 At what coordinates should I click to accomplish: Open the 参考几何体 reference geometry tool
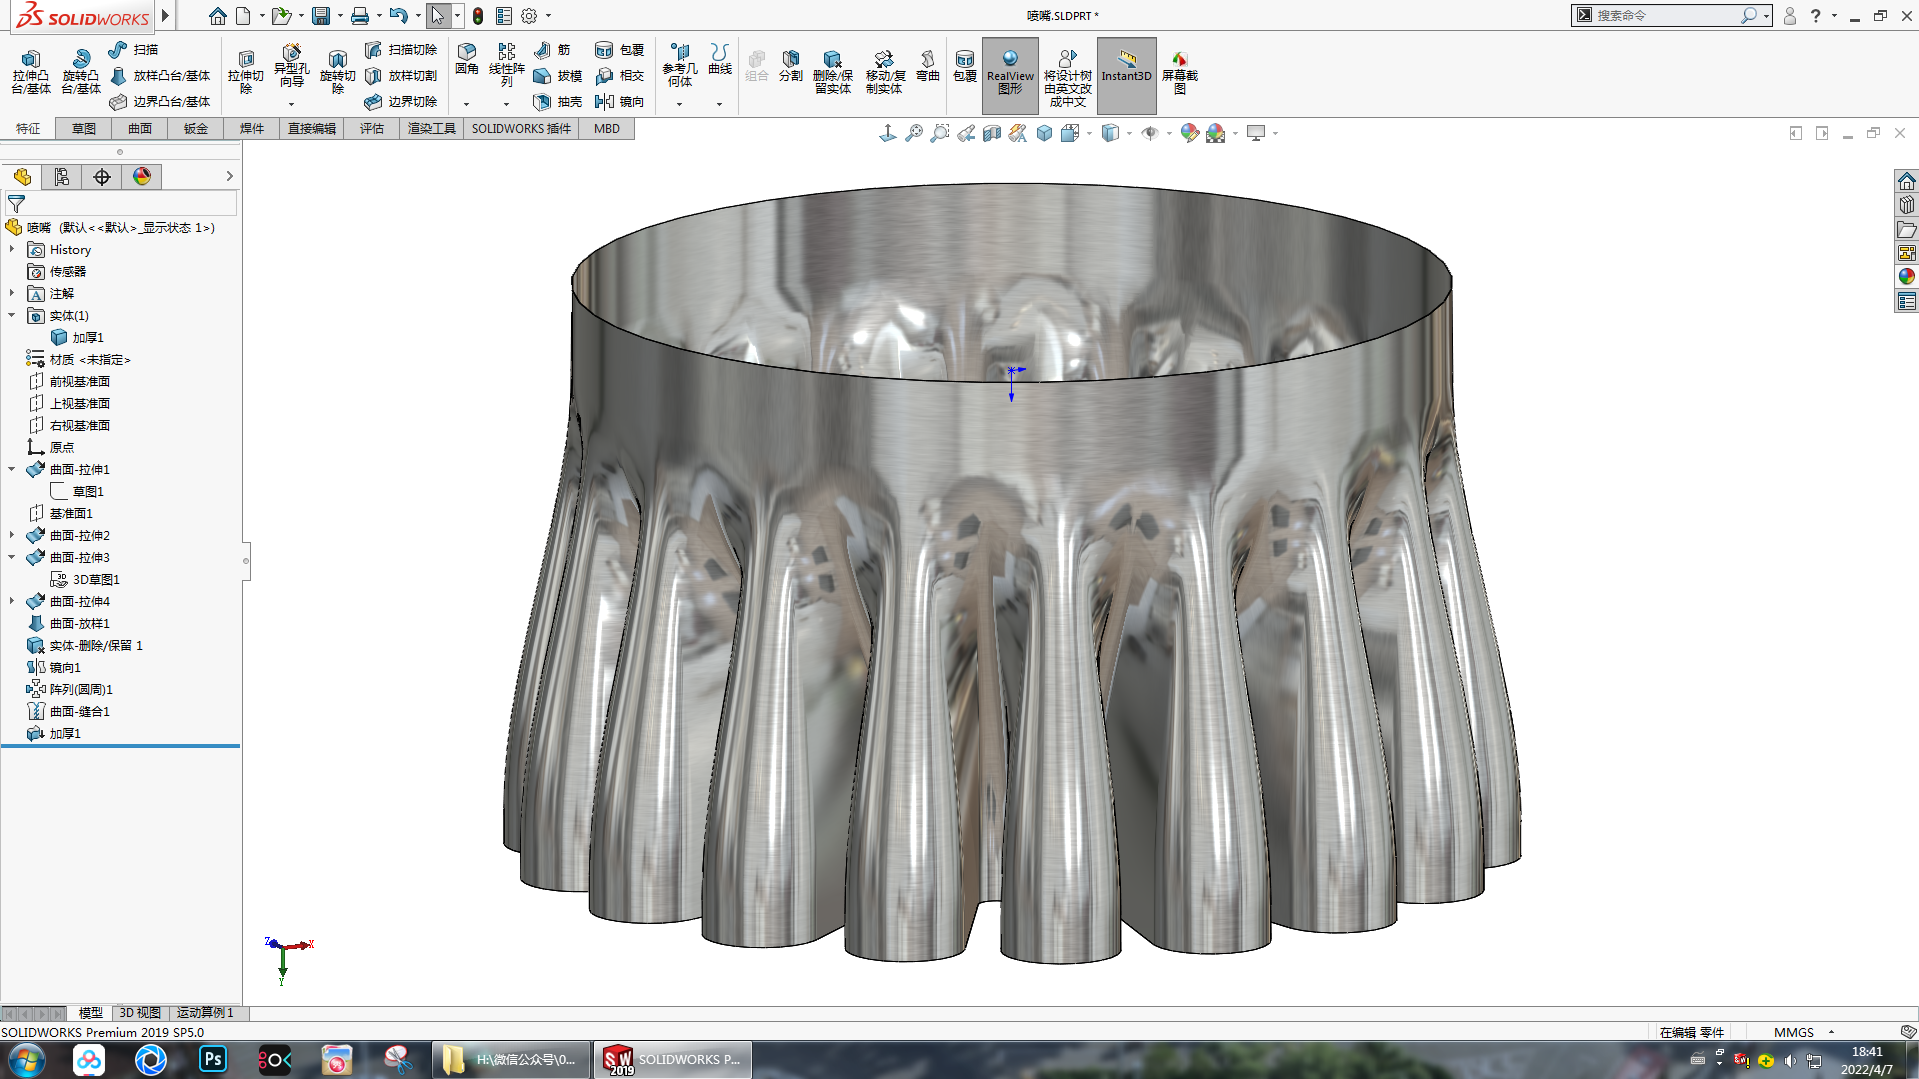pyautogui.click(x=679, y=65)
